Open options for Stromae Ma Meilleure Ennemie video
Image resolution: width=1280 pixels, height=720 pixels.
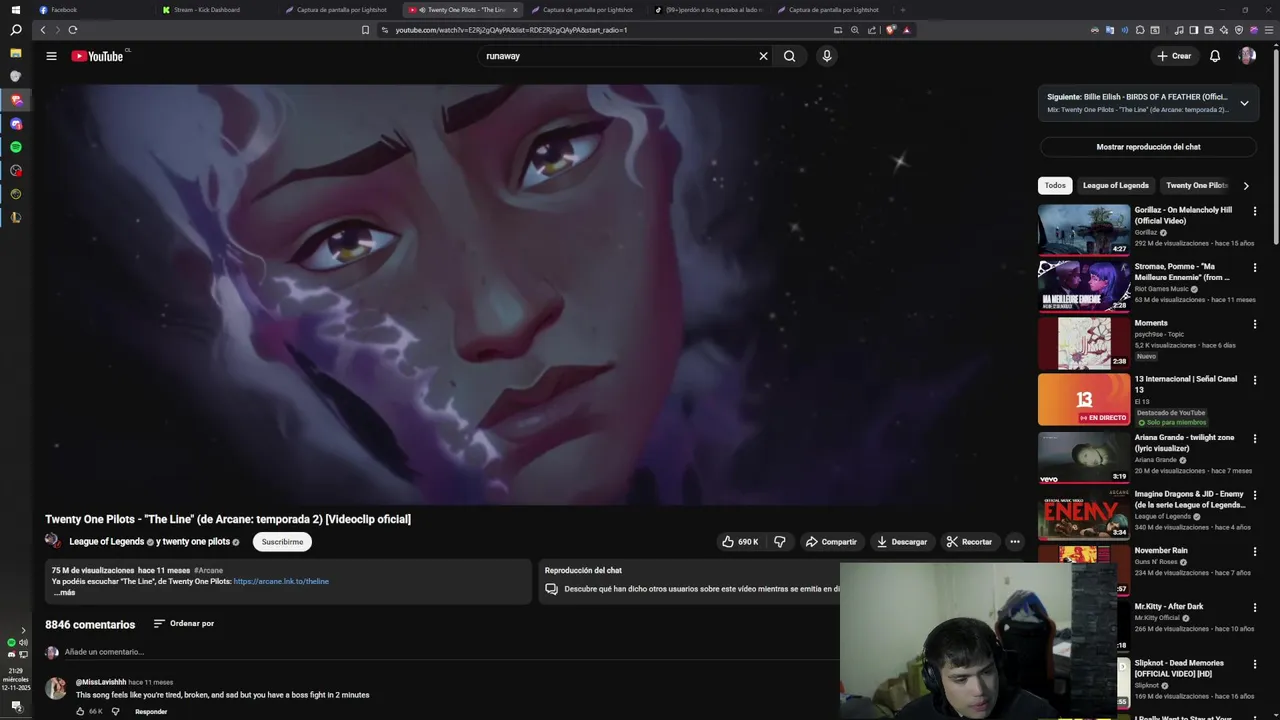(x=1255, y=268)
